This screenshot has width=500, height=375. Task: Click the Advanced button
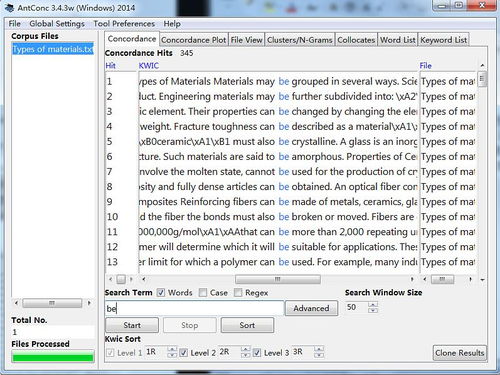(x=311, y=308)
